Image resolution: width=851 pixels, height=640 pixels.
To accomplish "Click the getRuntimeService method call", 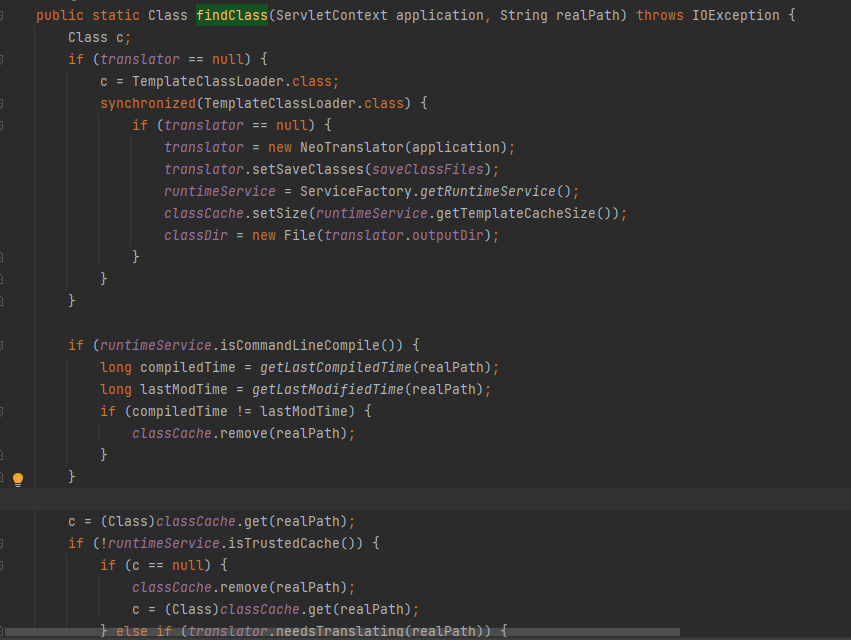I will 493,191.
